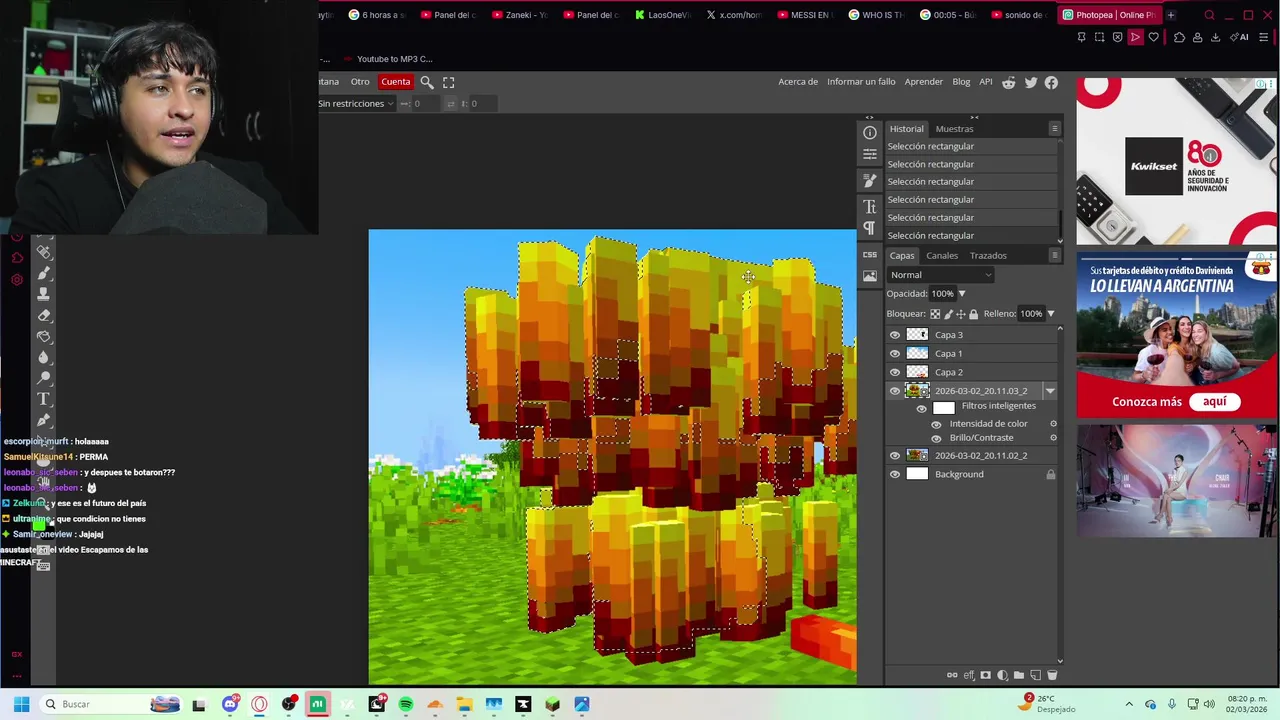Select the Blur drop tool
This screenshot has width=1280, height=720.
[44, 357]
